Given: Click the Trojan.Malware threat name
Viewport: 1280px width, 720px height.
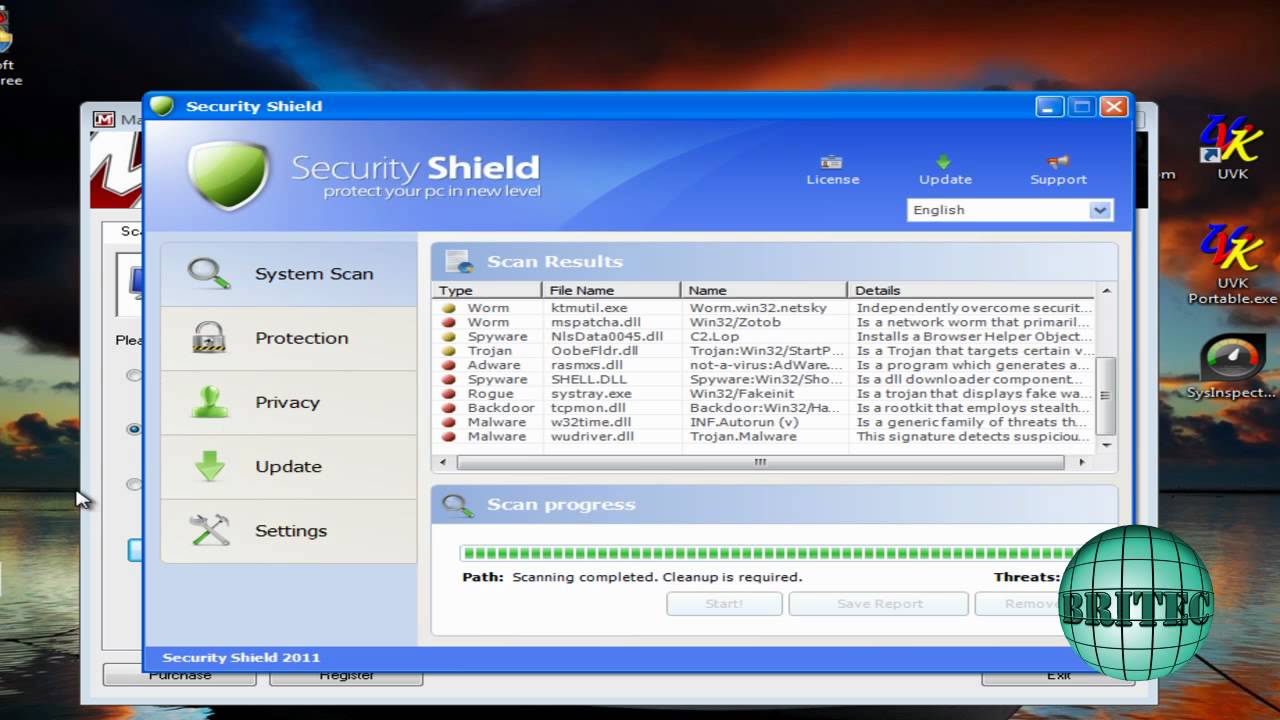Looking at the screenshot, I should 743,436.
